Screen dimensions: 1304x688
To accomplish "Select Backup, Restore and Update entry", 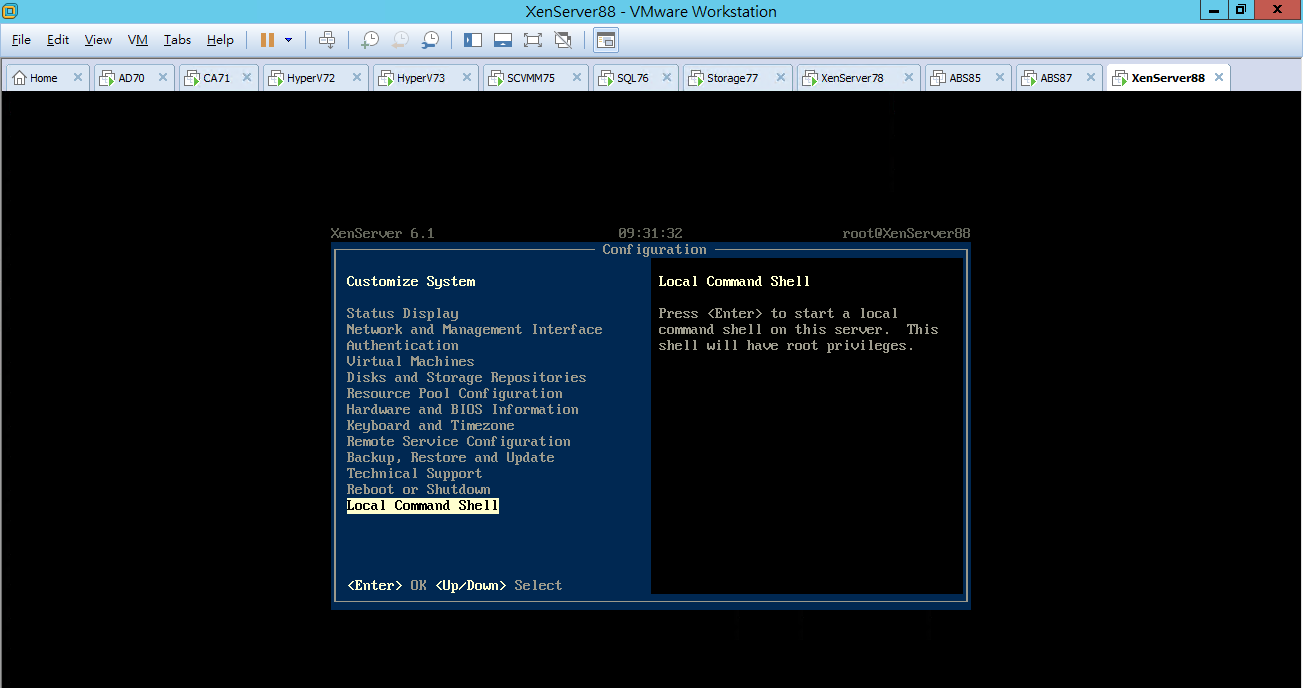I will click(x=450, y=457).
